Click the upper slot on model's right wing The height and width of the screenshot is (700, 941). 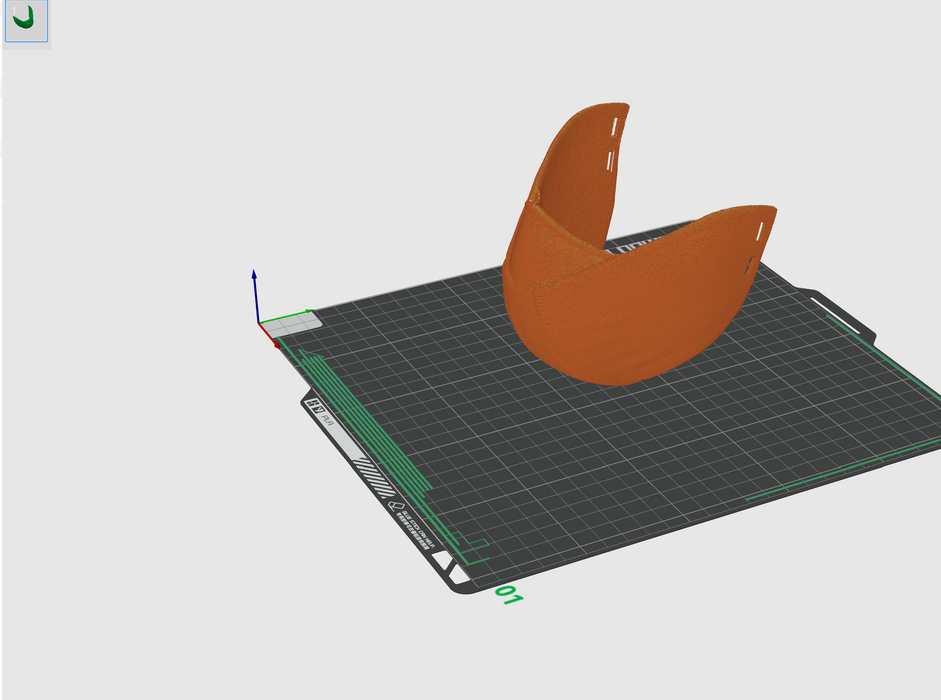click(x=761, y=231)
